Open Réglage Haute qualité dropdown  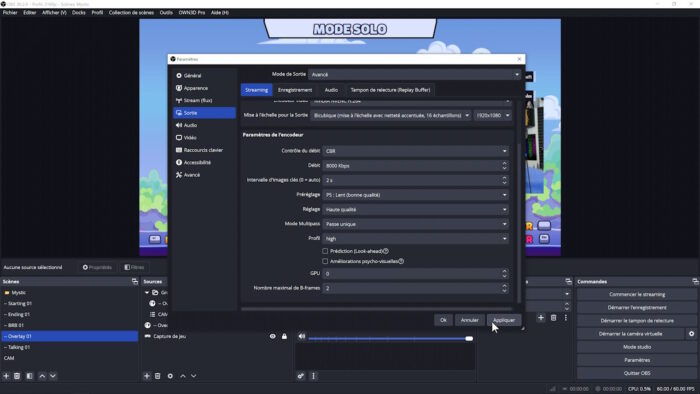pos(416,210)
